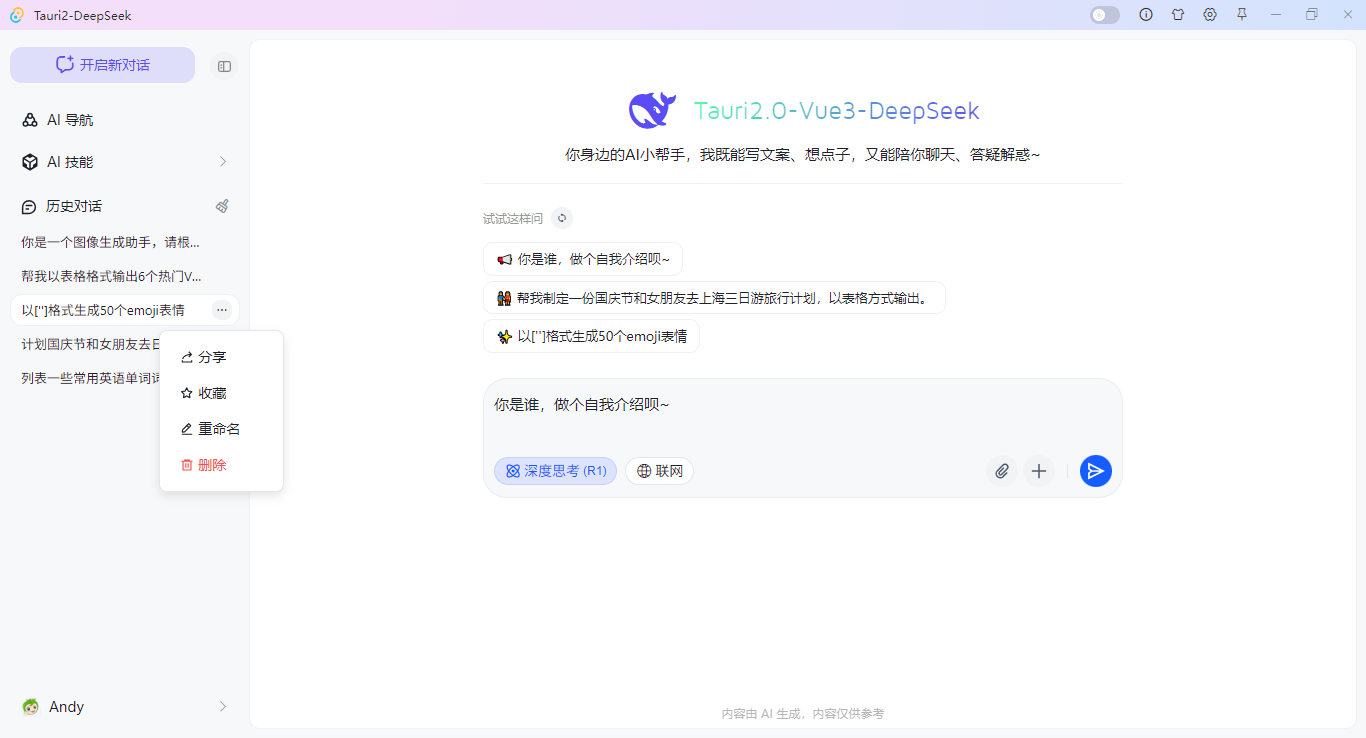Open the '...' menu on the emoji chat item
Image resolution: width=1366 pixels, height=738 pixels.
point(221,310)
